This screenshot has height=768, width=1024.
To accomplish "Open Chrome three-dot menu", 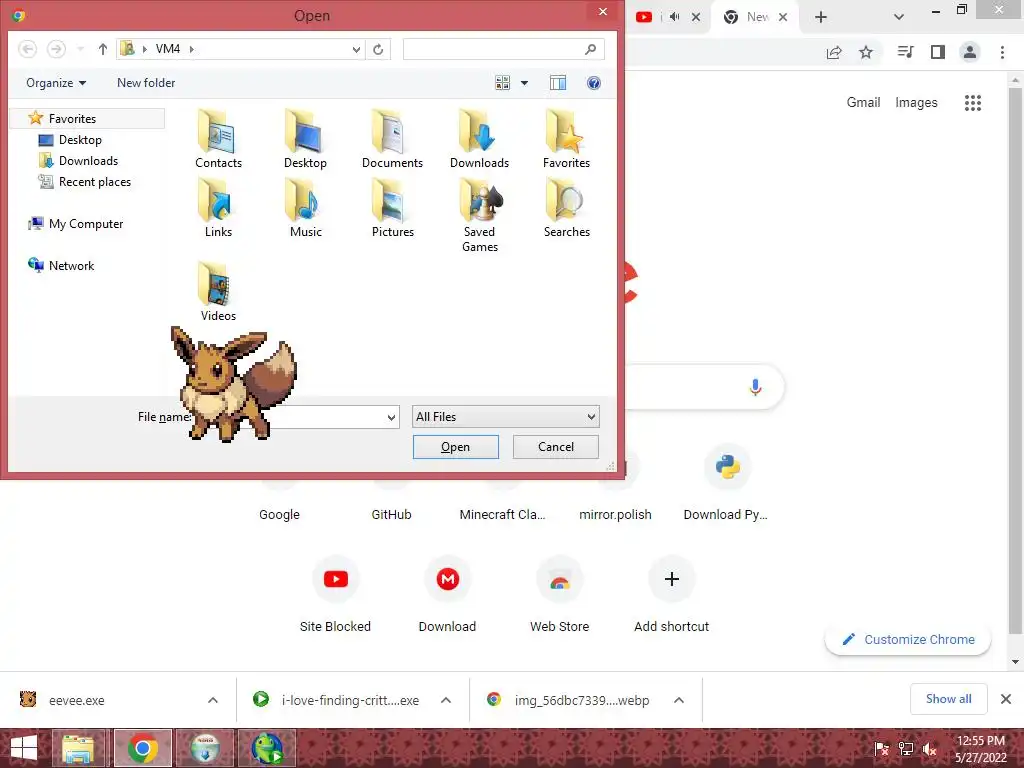I will [x=1002, y=52].
